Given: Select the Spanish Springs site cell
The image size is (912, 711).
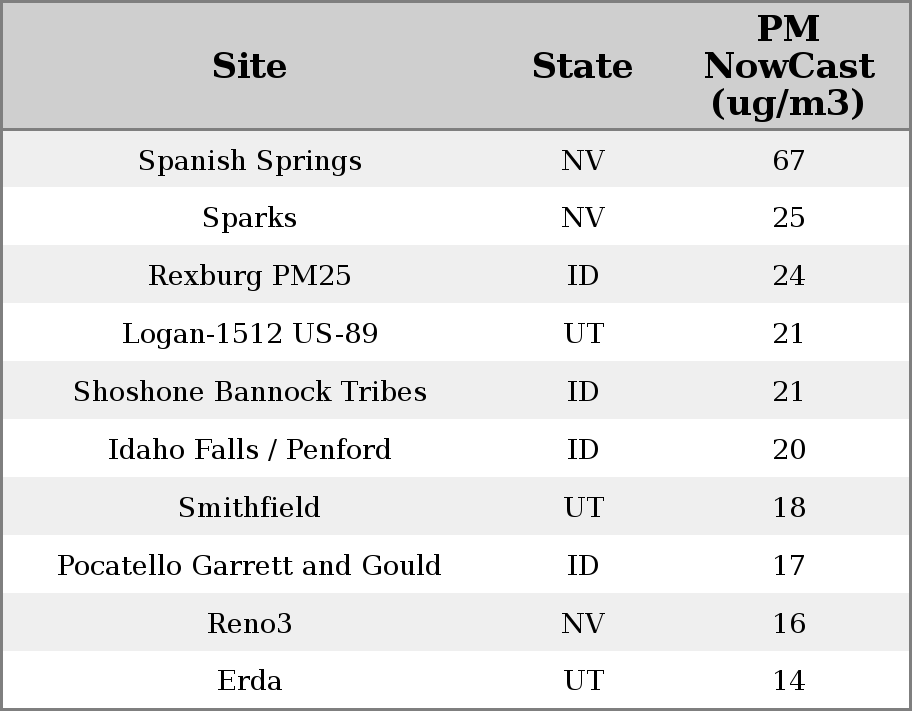Looking at the screenshot, I should click(249, 160).
